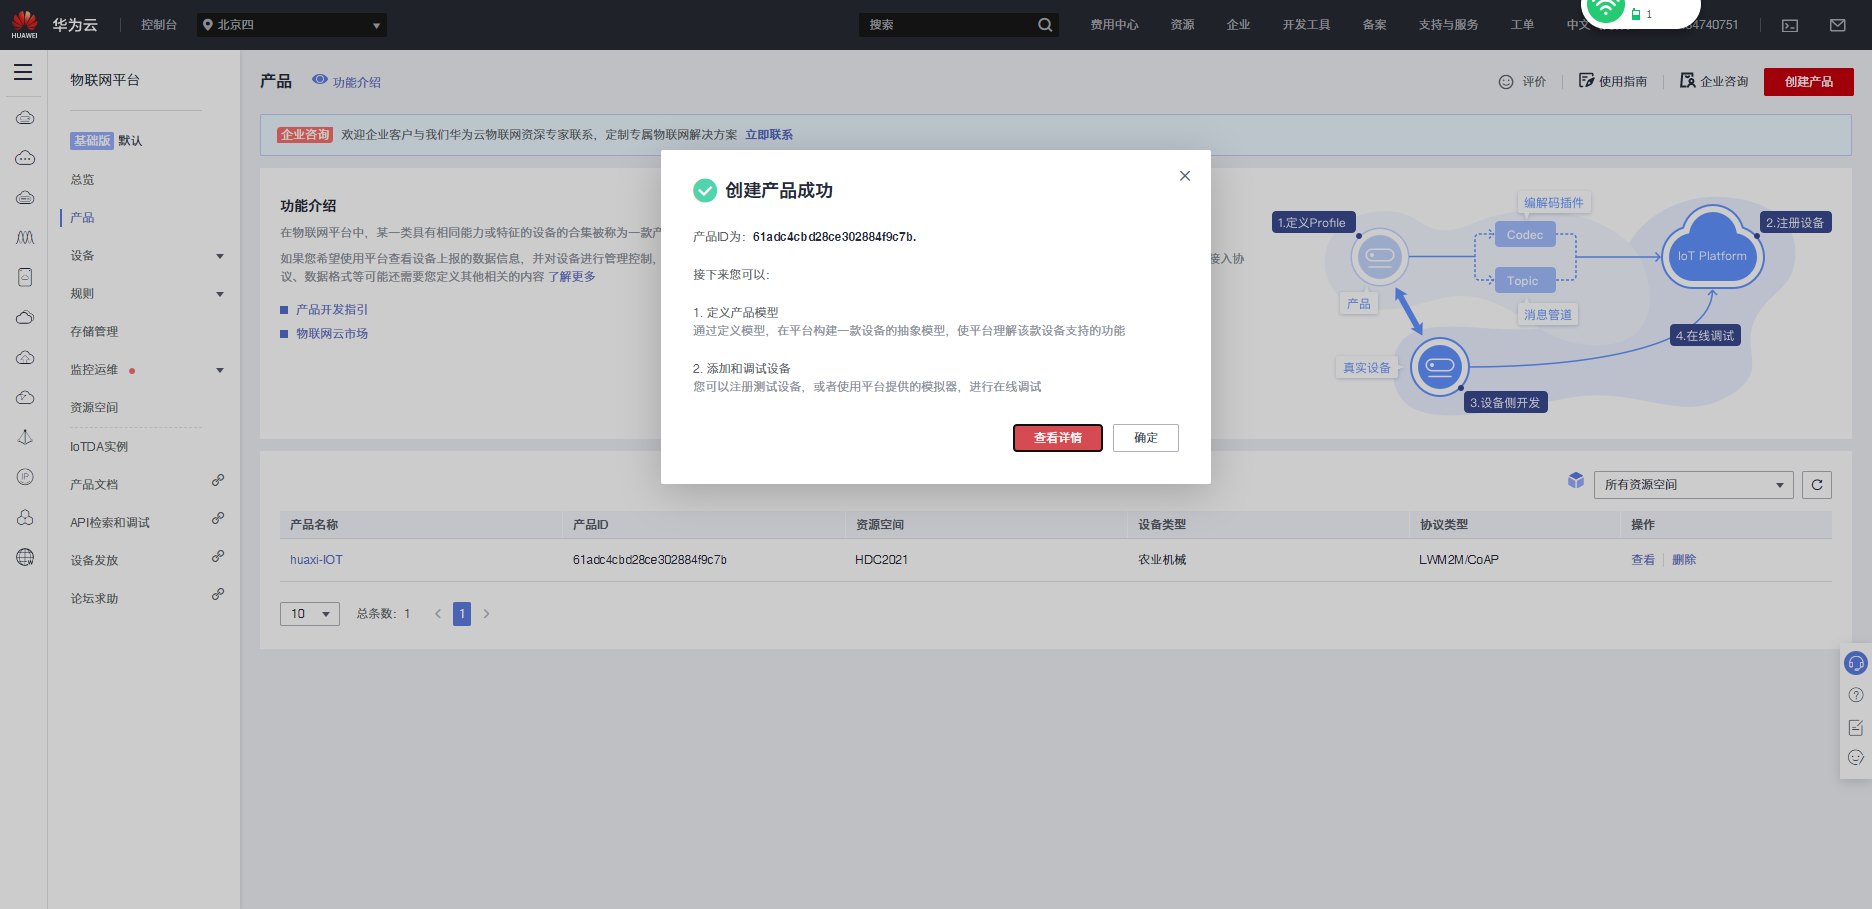1872x909 pixels.
Task: Go to next page arrow in pagination
Action: coord(487,614)
